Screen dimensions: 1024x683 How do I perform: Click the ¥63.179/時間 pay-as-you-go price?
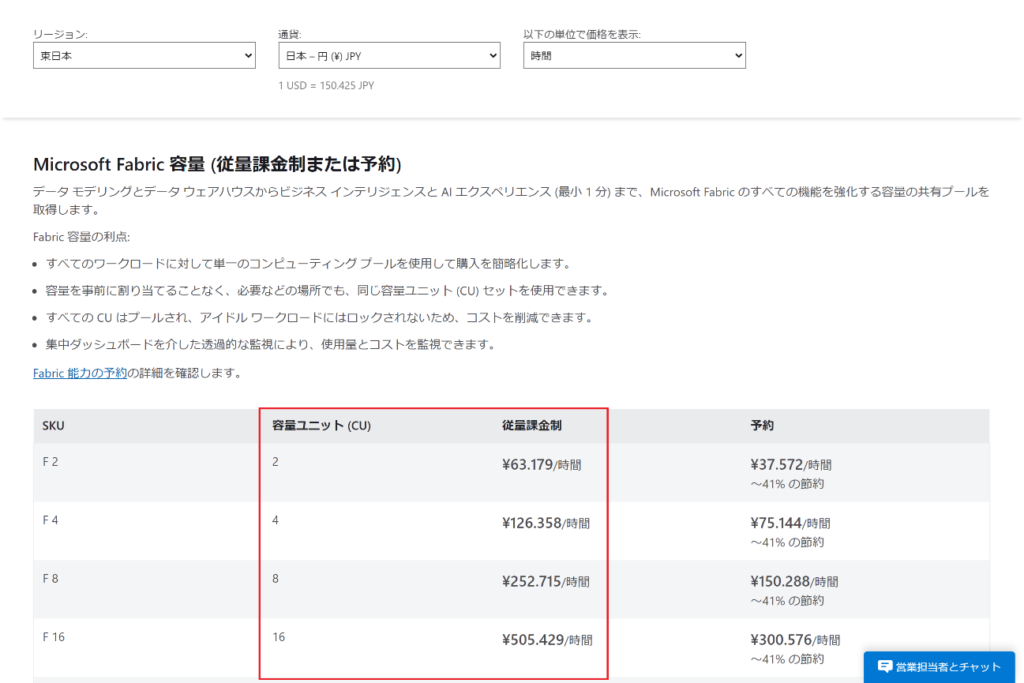click(x=541, y=465)
